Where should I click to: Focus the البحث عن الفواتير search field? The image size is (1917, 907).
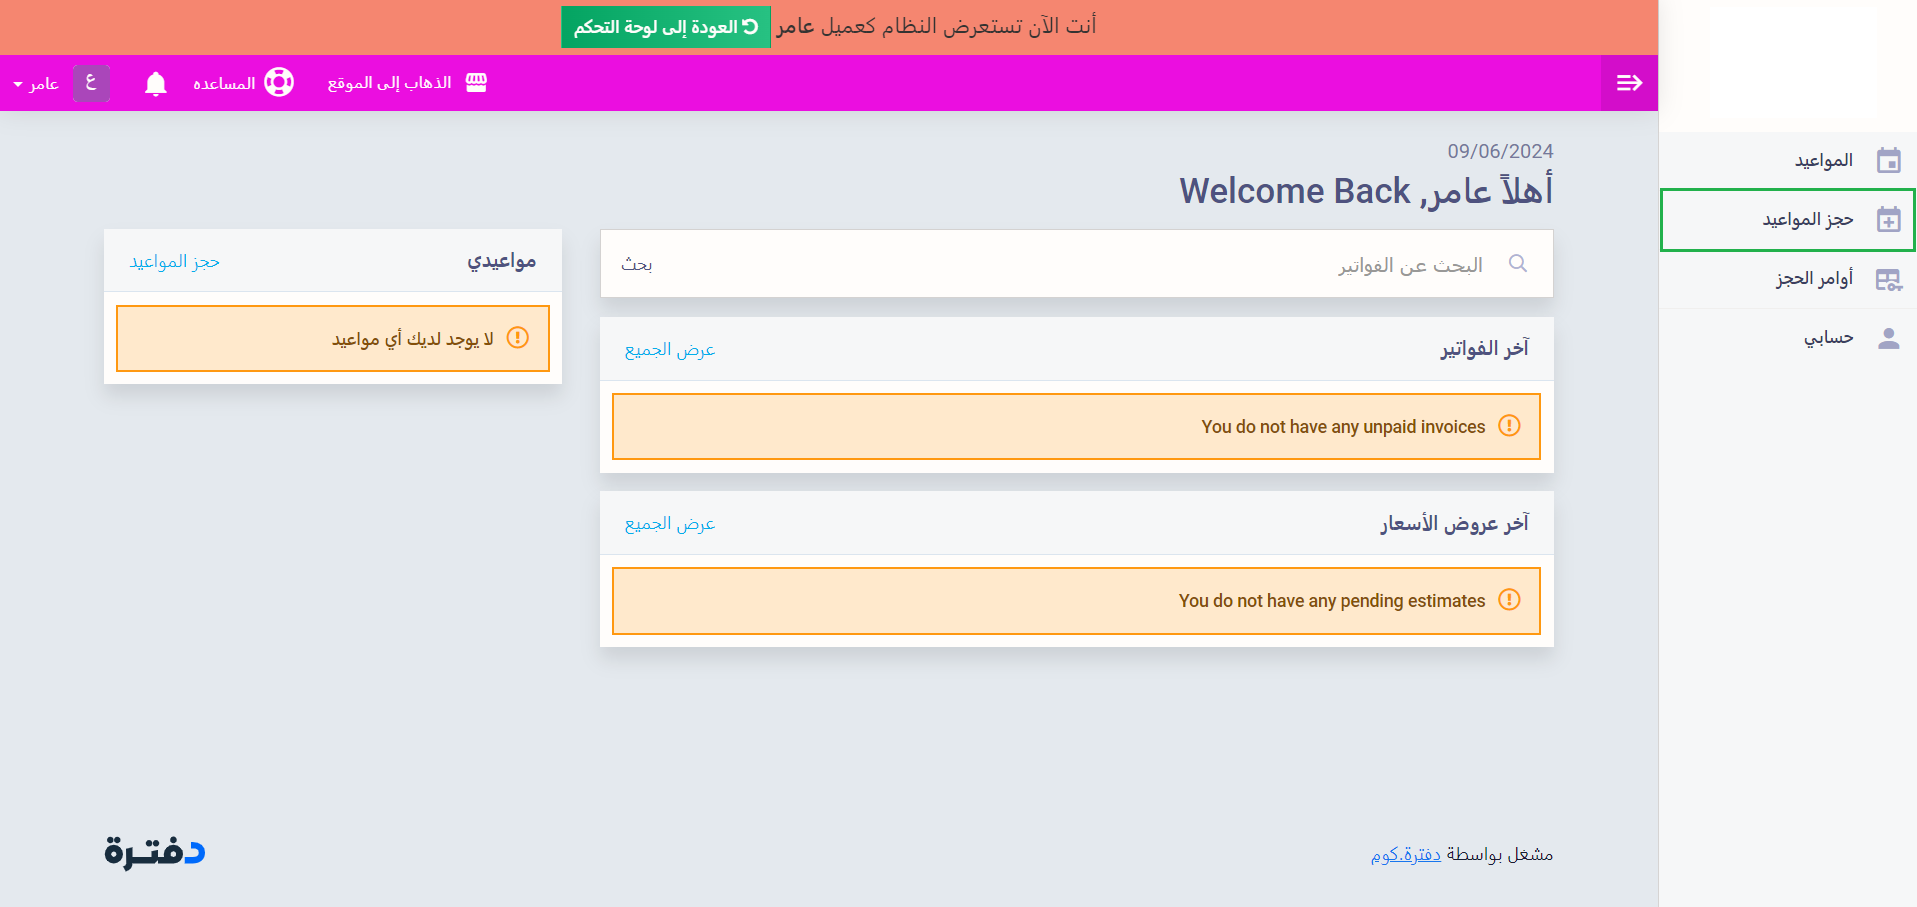1100,264
